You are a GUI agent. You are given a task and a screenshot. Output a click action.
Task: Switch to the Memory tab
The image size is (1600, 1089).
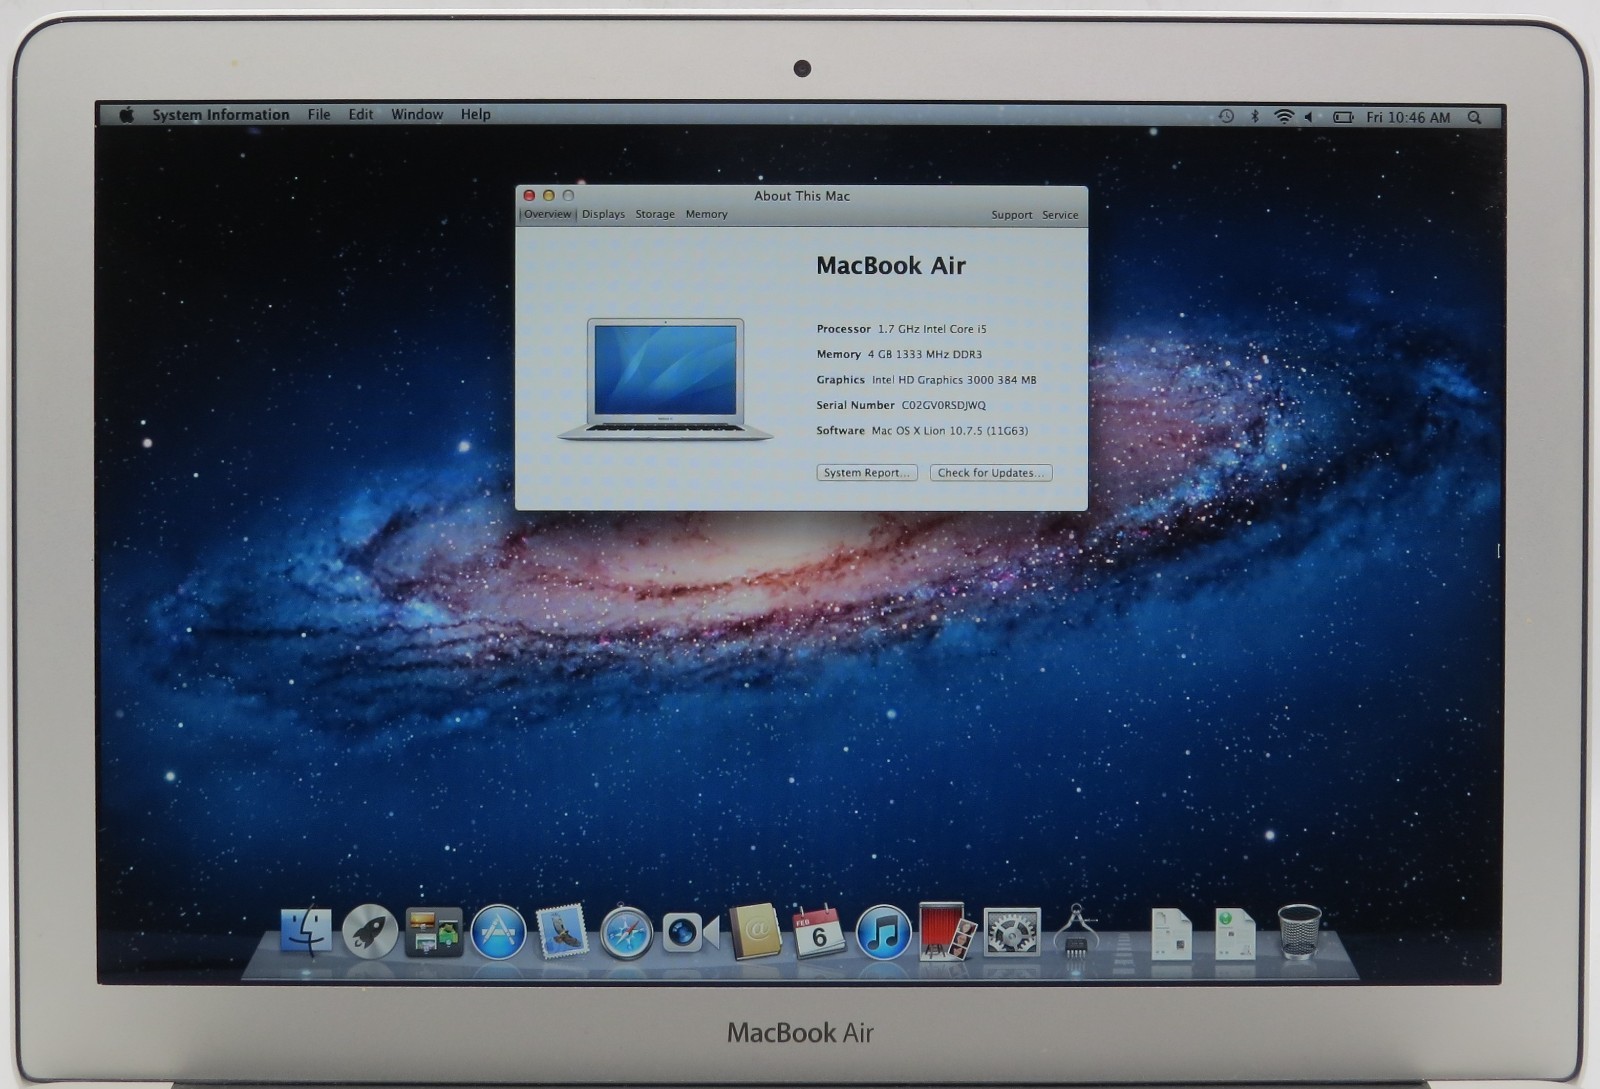[706, 214]
